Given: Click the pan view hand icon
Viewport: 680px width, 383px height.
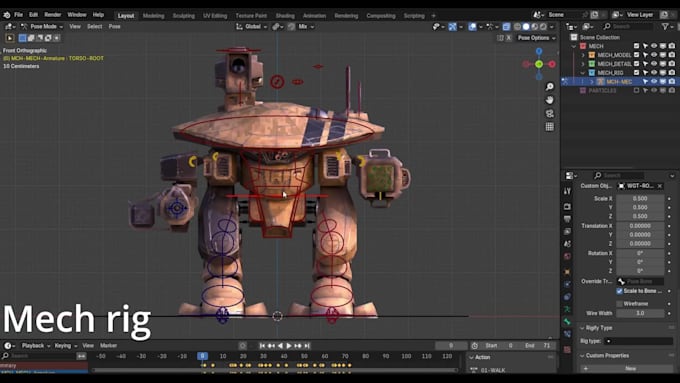Looking at the screenshot, I should (549, 100).
